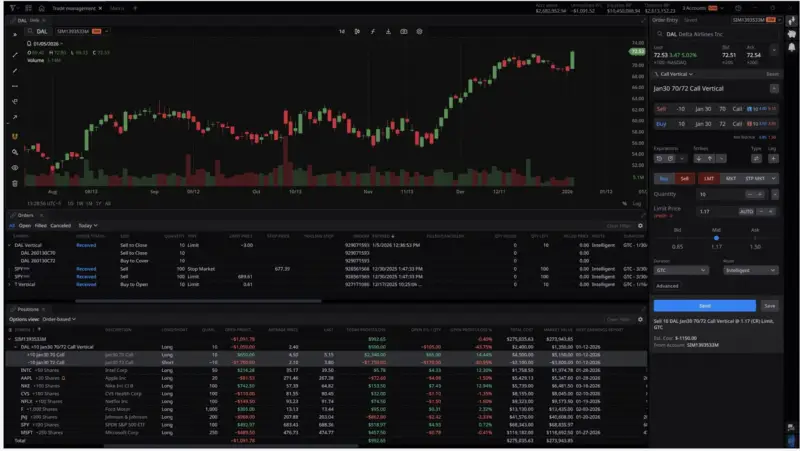The height and width of the screenshot is (451, 800).
Task: Click the platform logo menu icon
Action: coord(13,8)
